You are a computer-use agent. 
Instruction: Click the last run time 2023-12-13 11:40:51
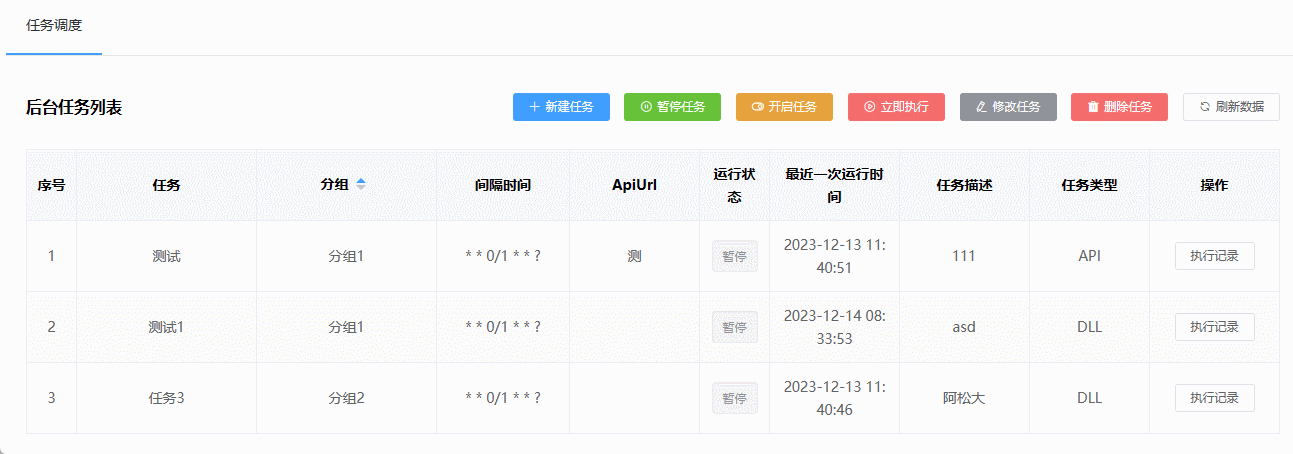[834, 256]
